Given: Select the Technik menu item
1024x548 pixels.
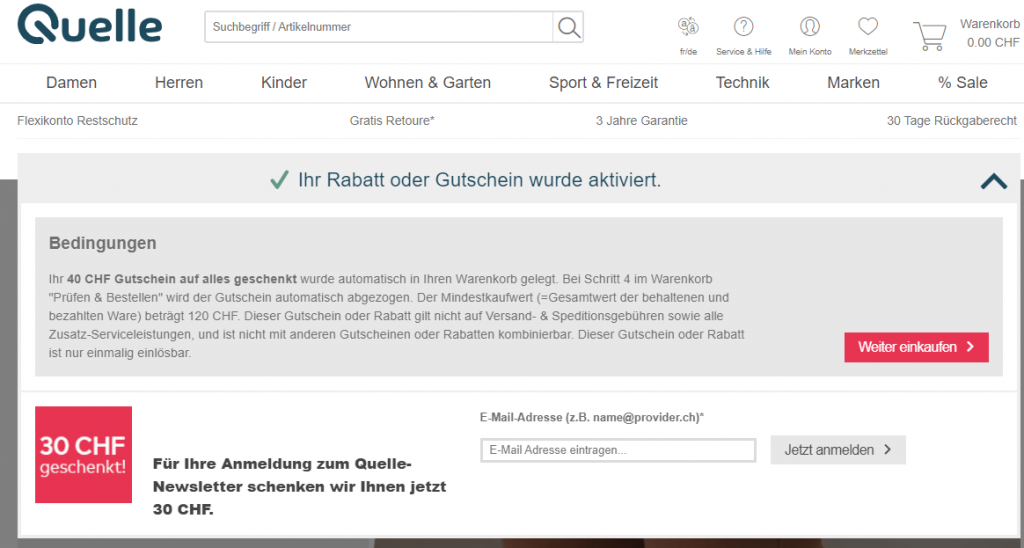Looking at the screenshot, I should (x=743, y=83).
